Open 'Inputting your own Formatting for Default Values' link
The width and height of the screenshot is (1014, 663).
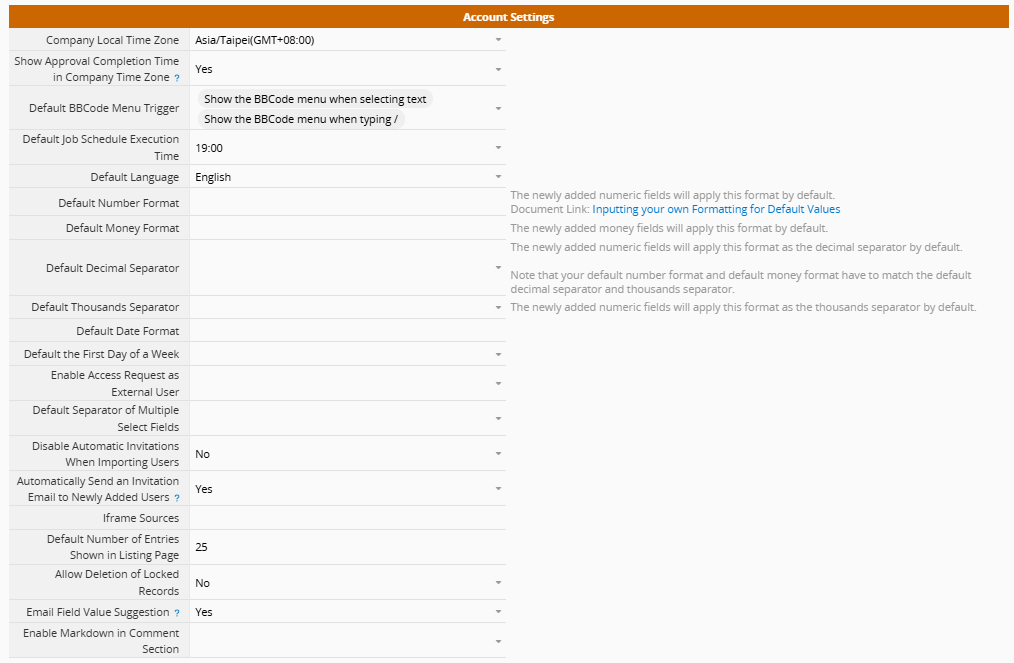pos(716,210)
